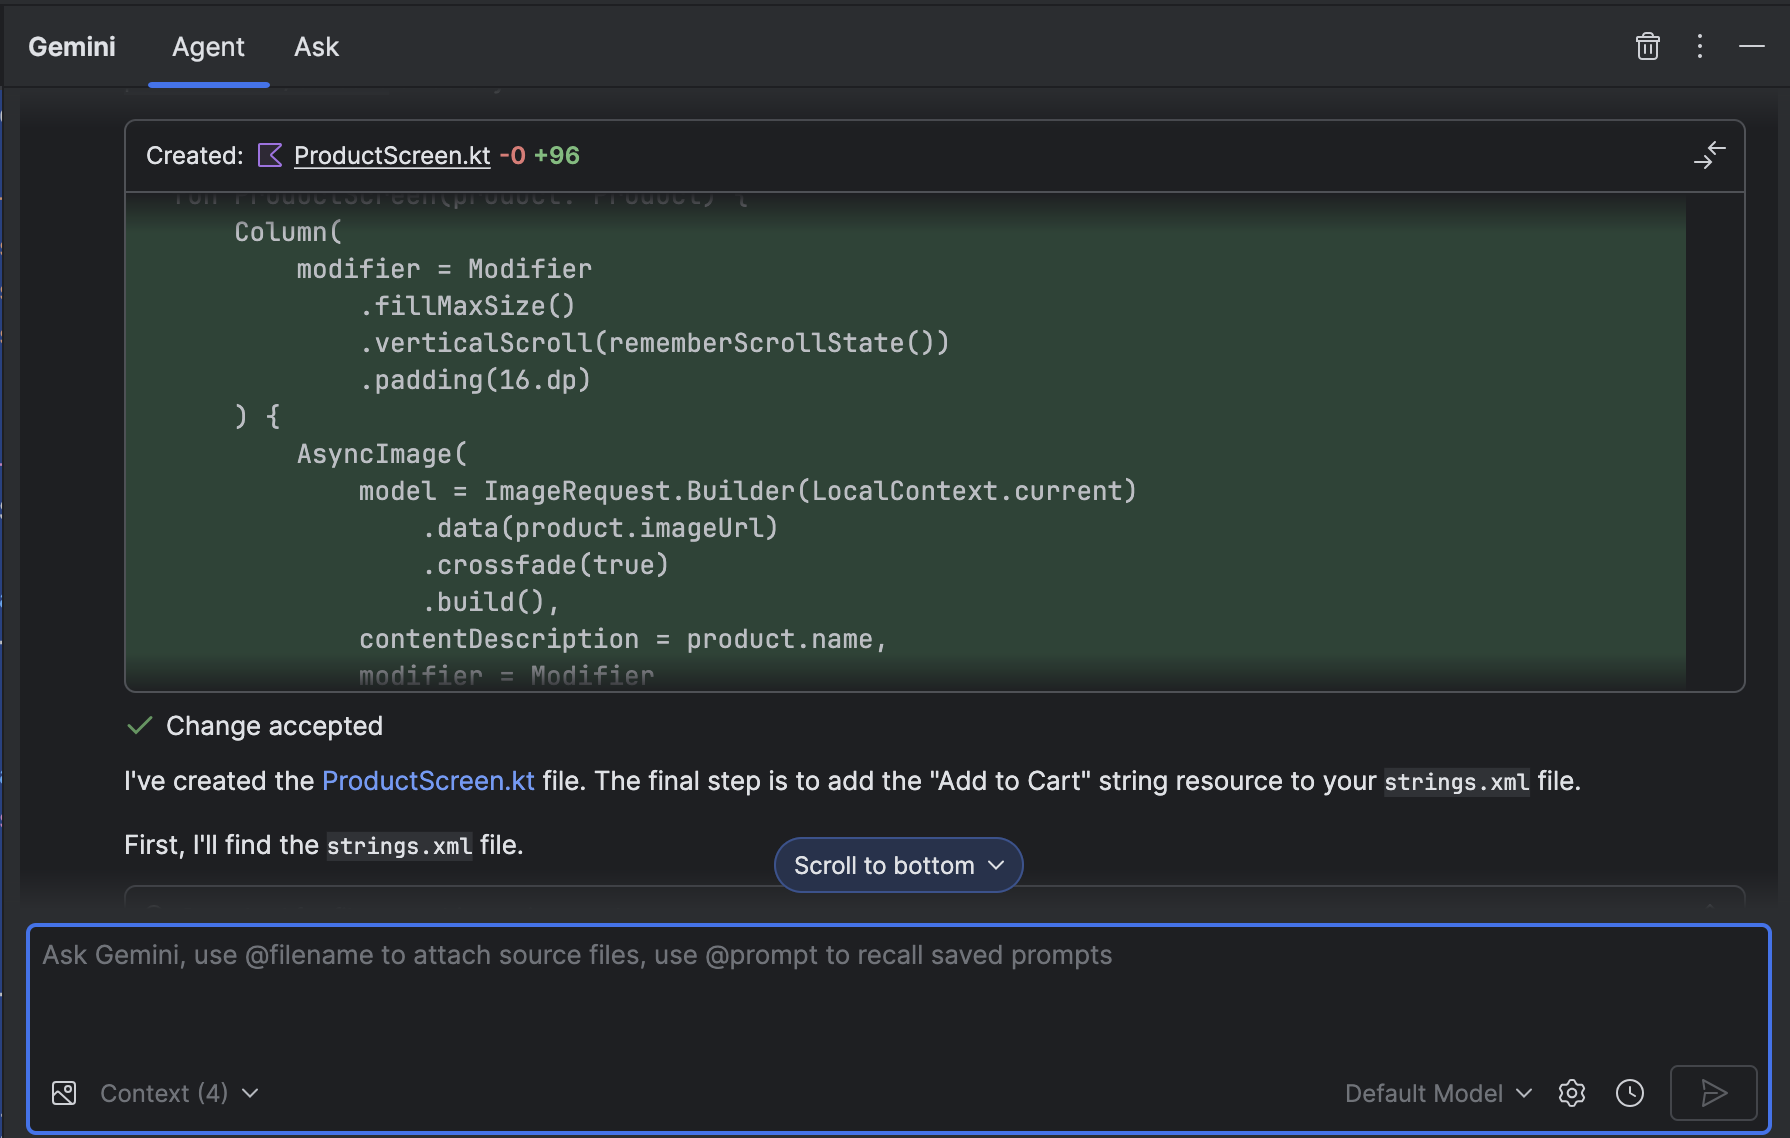Click the Kotlin file icon beside ProductScreen.kt
This screenshot has height=1138, width=1790.
(270, 155)
